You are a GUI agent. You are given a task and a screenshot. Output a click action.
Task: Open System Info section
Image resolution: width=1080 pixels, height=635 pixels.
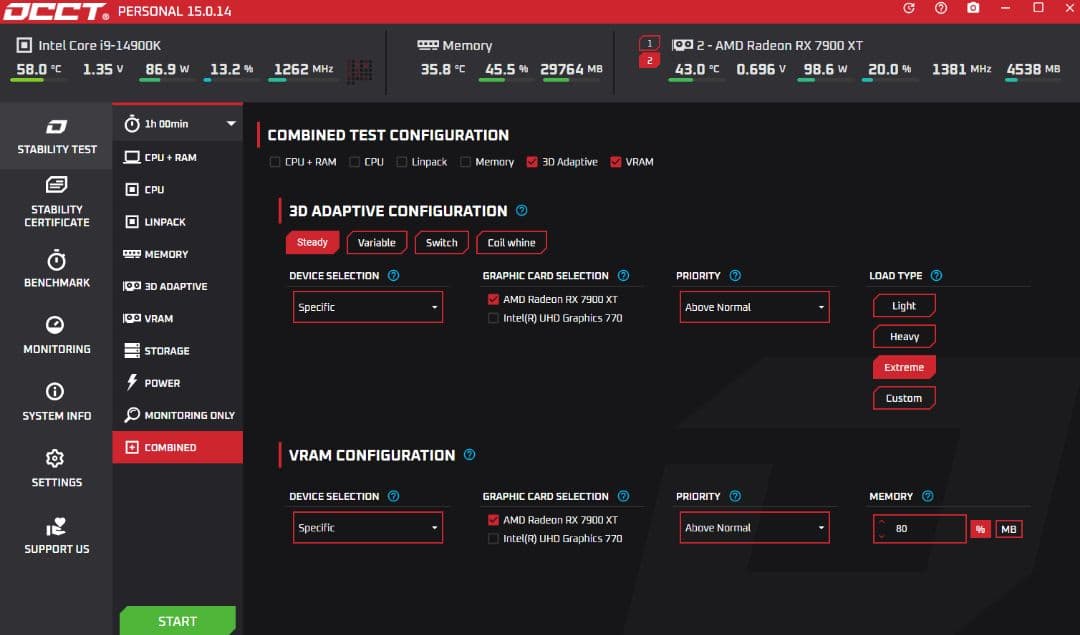click(56, 402)
